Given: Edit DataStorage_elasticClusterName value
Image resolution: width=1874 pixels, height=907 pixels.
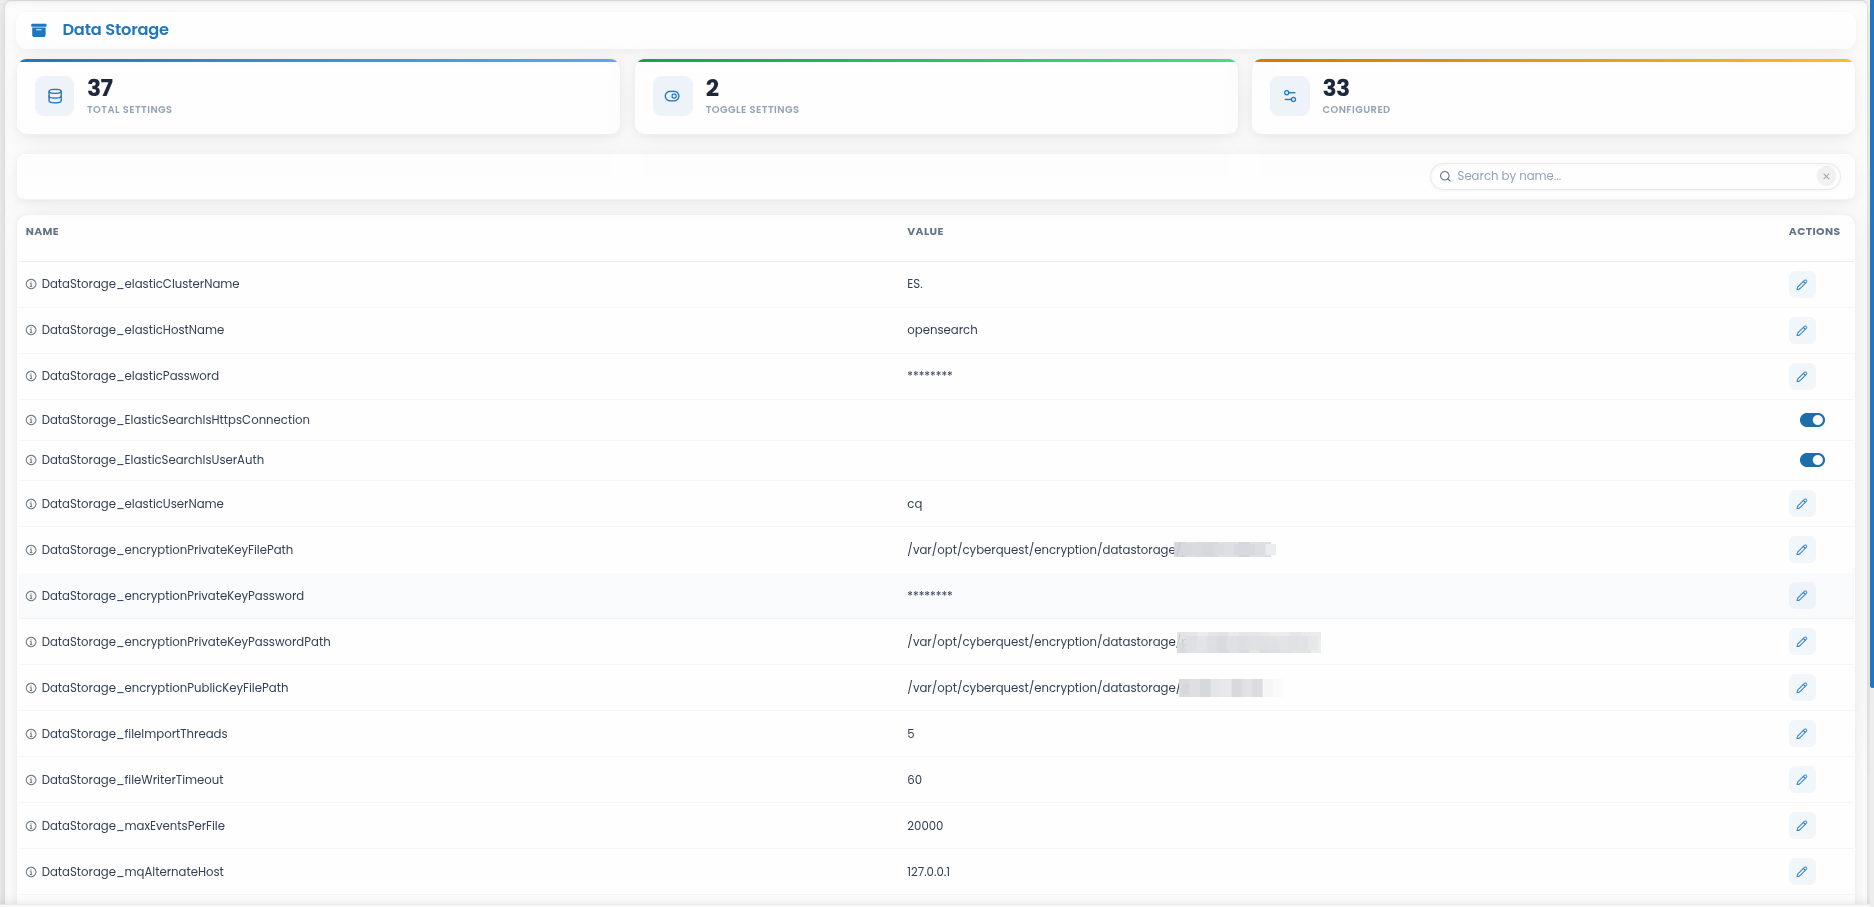Looking at the screenshot, I should coord(1802,284).
